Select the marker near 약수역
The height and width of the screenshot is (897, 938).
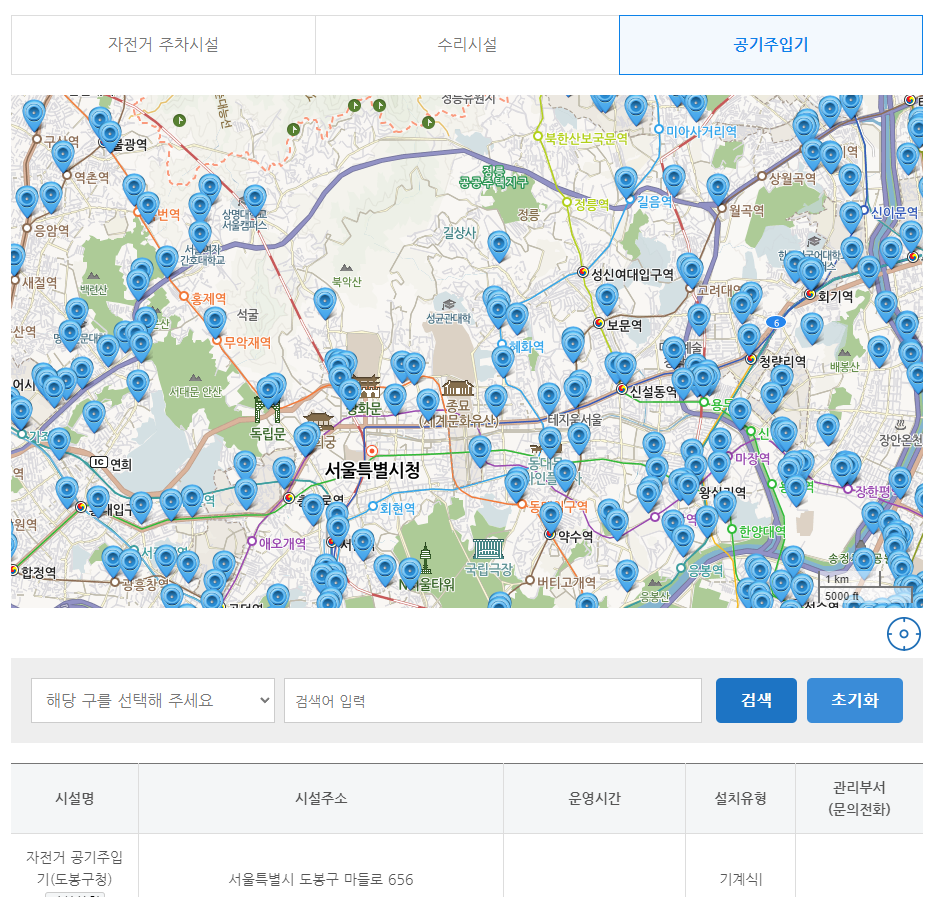coord(550,516)
